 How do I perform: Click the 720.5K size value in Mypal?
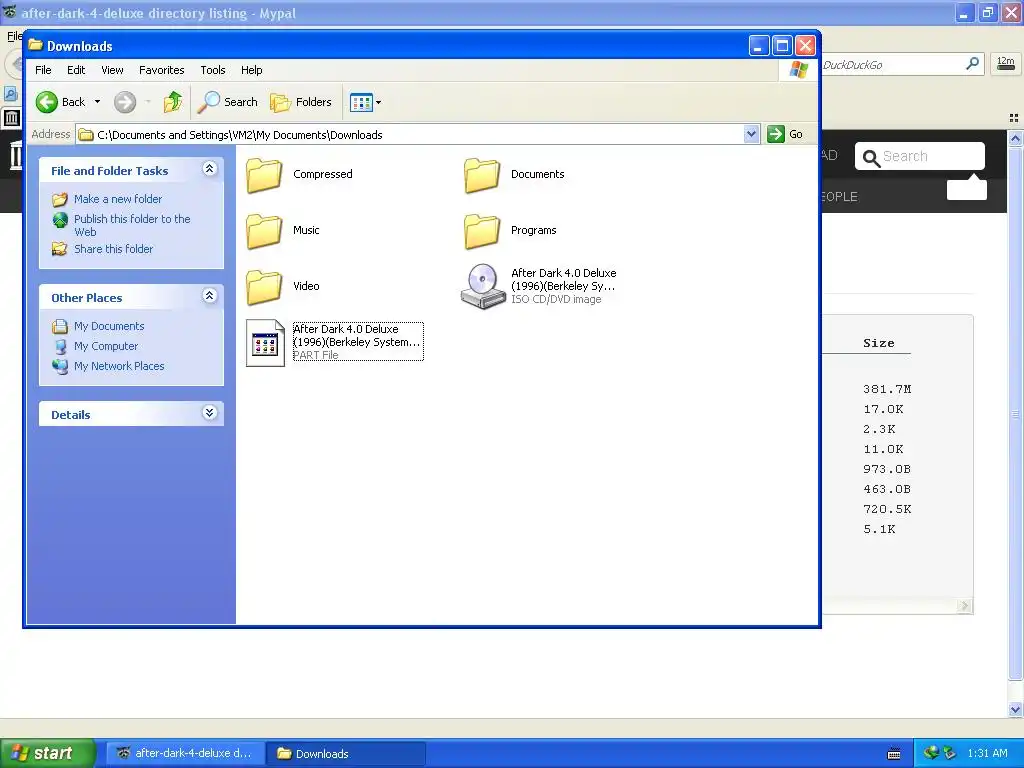887,509
